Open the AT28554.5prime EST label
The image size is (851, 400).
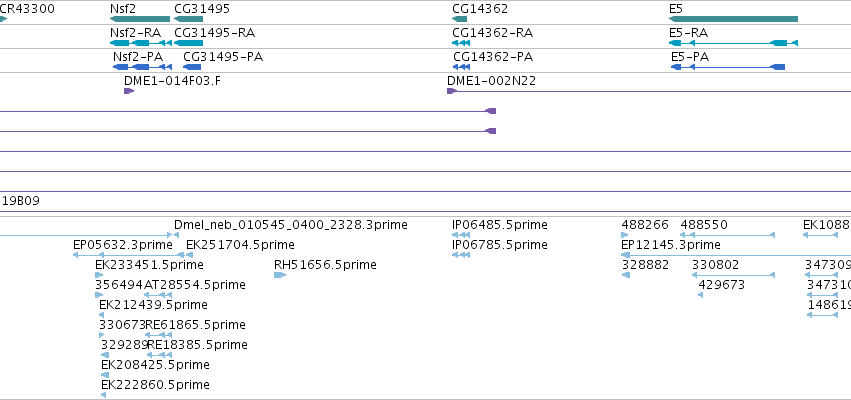(195, 285)
